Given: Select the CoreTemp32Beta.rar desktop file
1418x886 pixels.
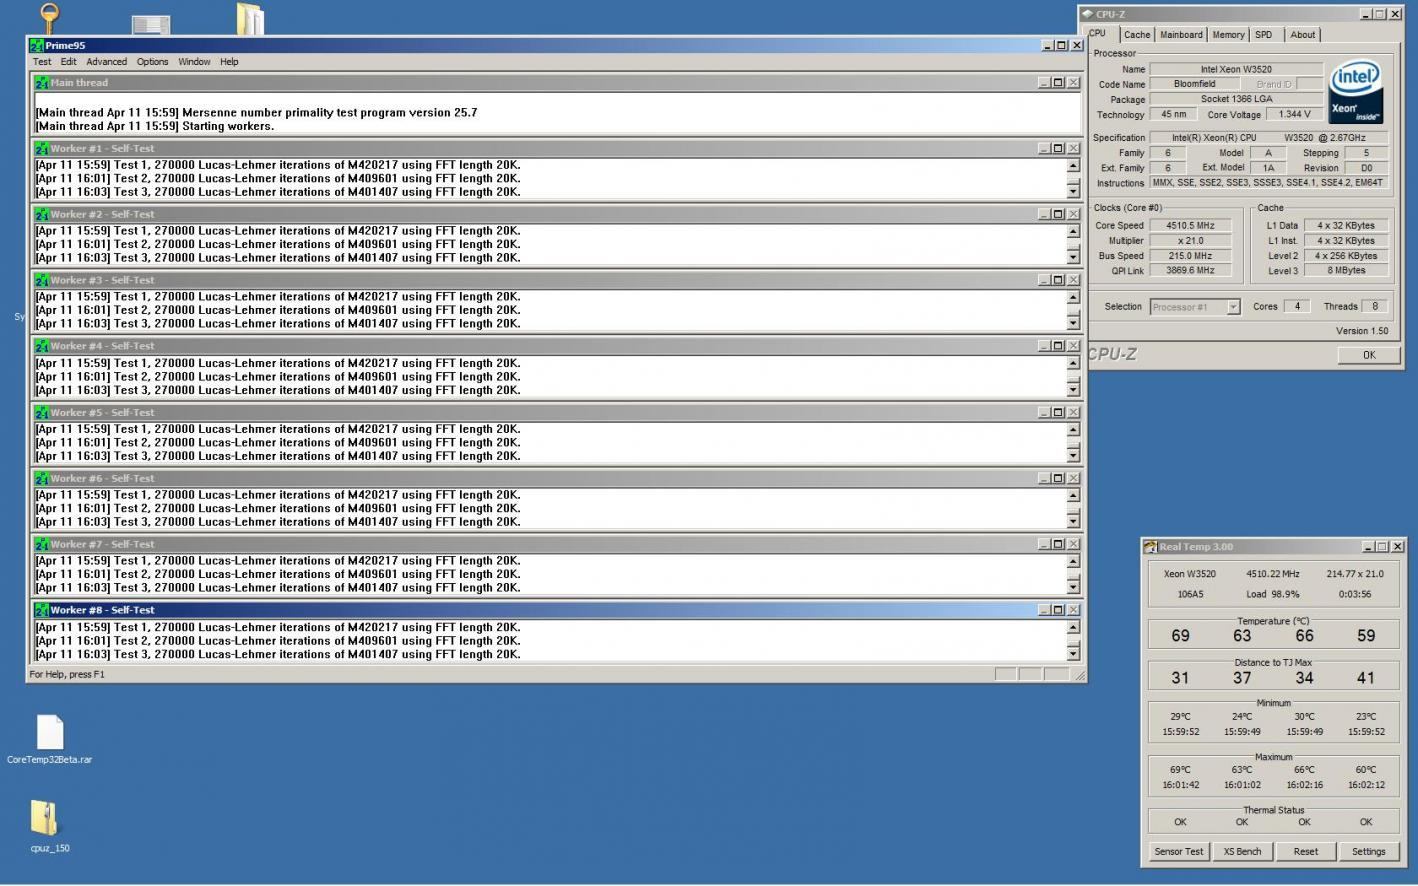Looking at the screenshot, I should 49,740.
